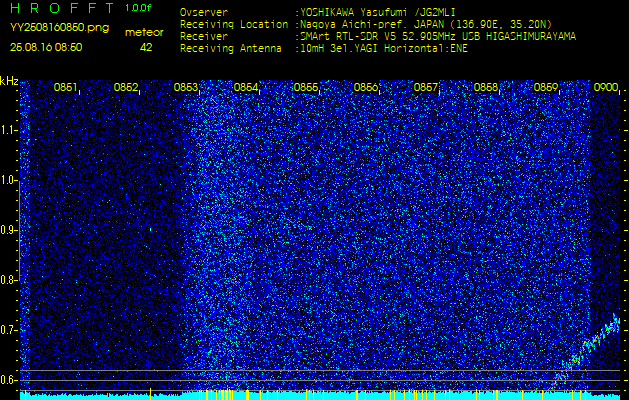Click the 0859 time marker
Screen dimensions: 629x400
[546, 87]
